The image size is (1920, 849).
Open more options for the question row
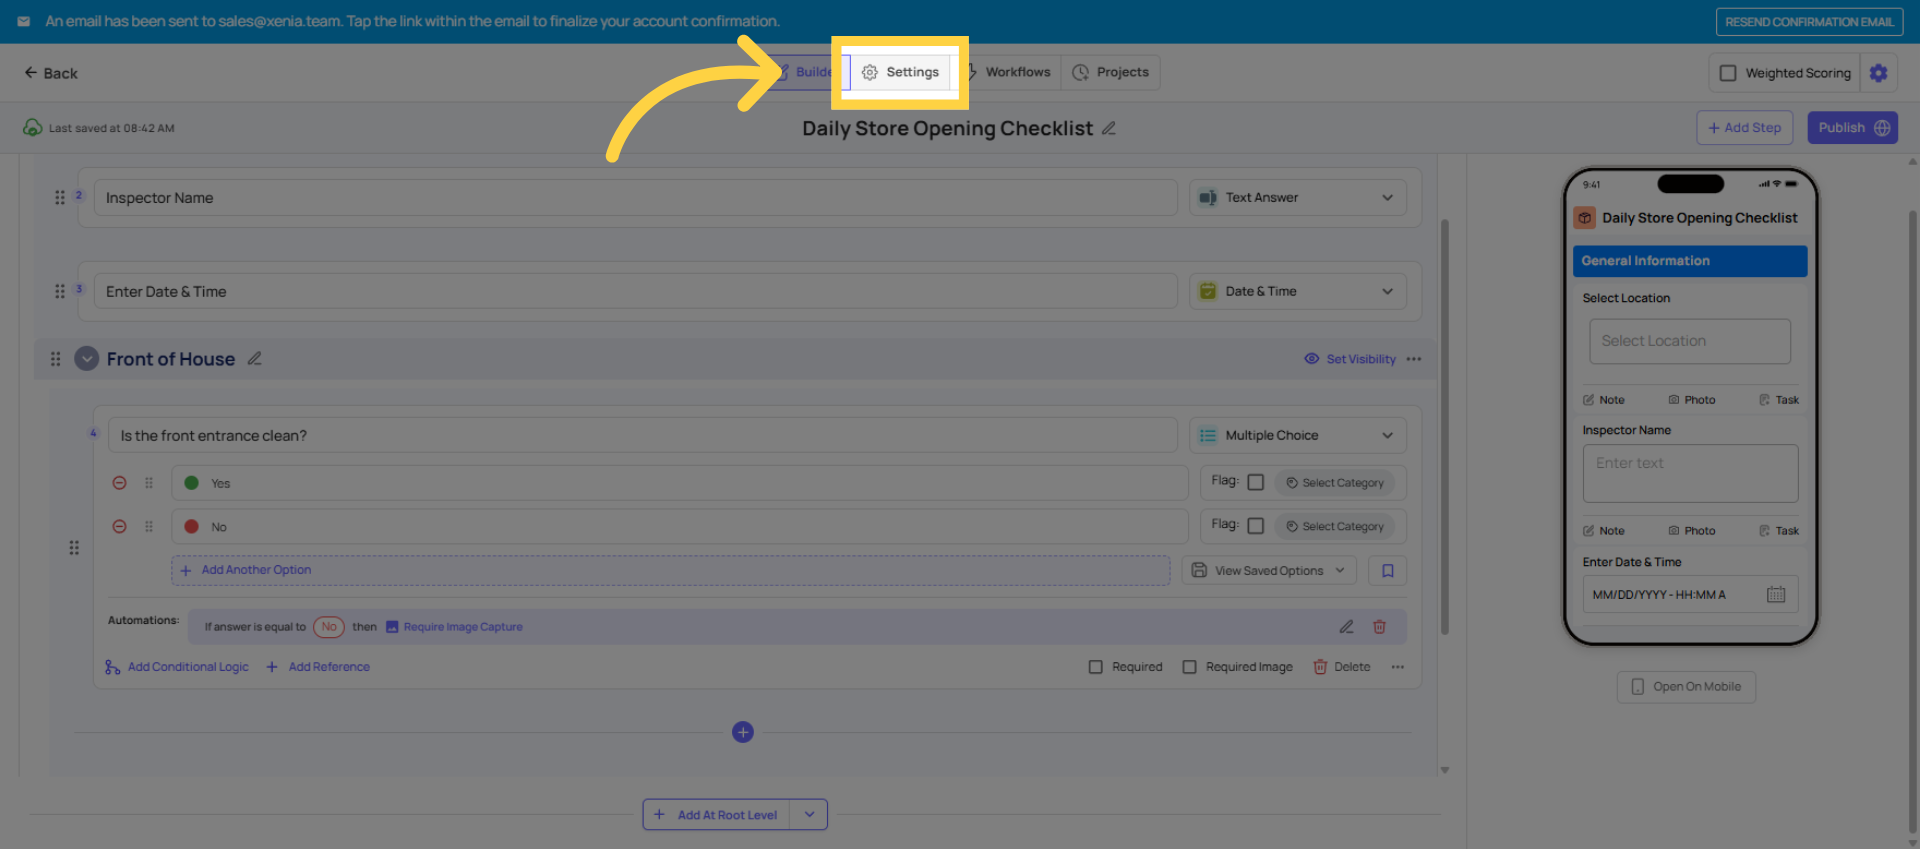coord(1398,667)
